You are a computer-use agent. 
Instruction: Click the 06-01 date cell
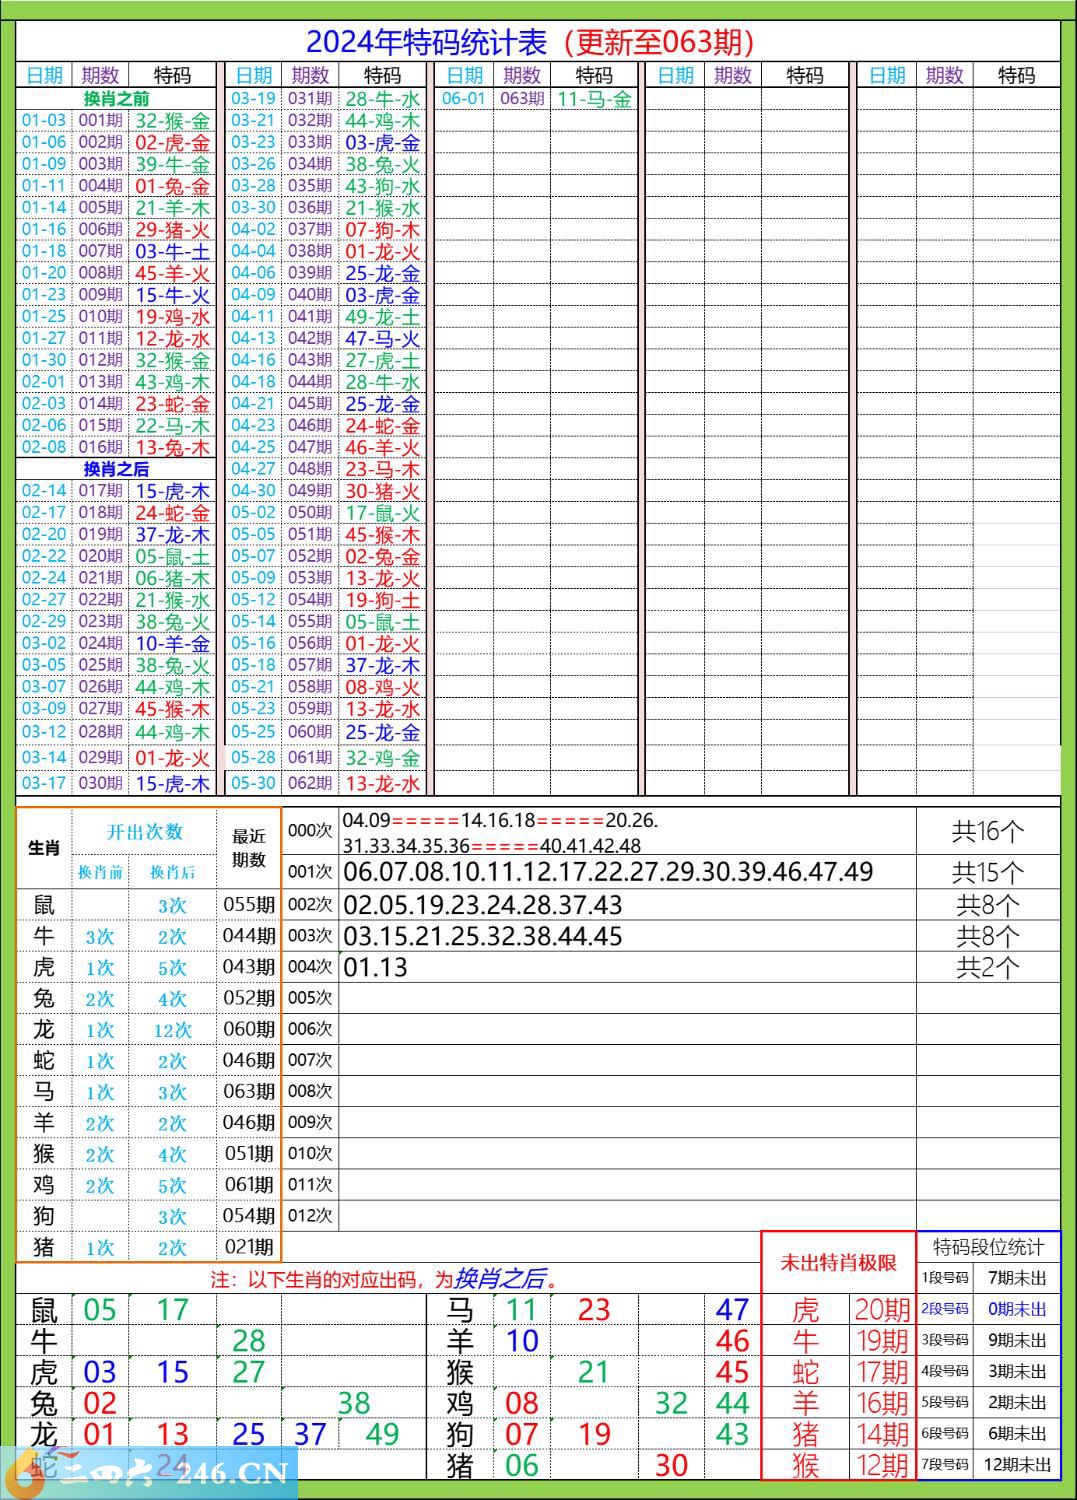coord(463,99)
